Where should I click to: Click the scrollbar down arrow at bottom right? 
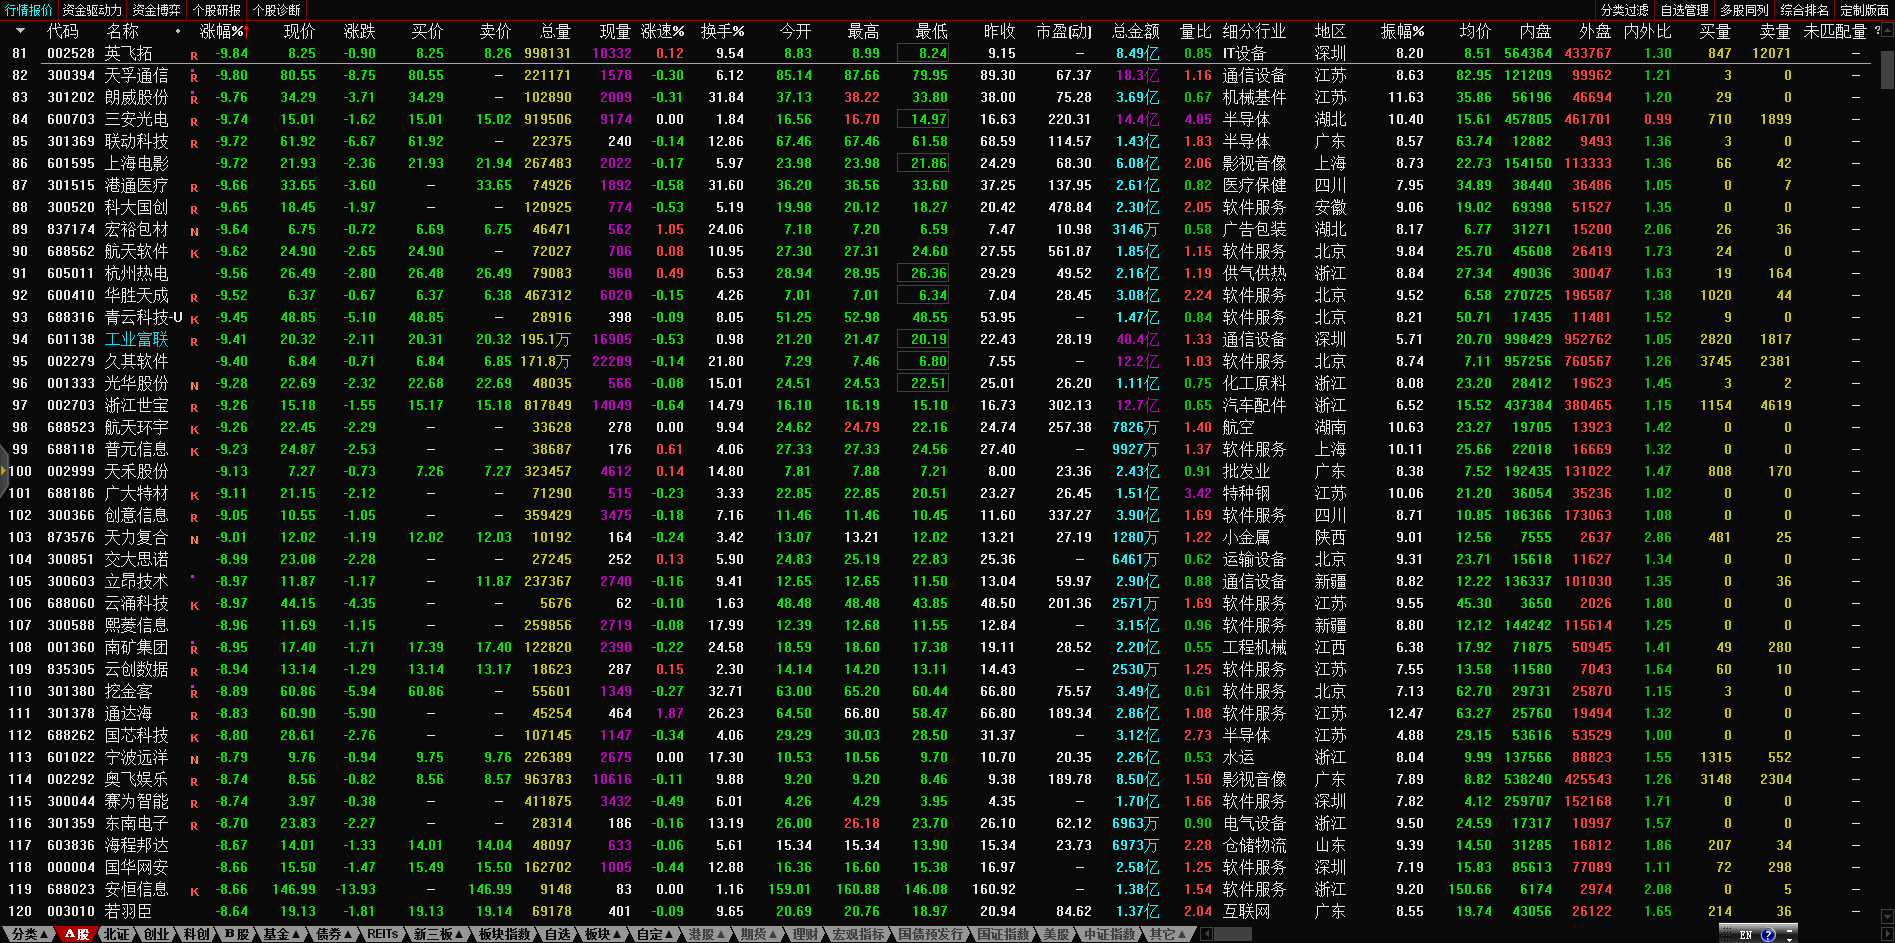(1886, 916)
